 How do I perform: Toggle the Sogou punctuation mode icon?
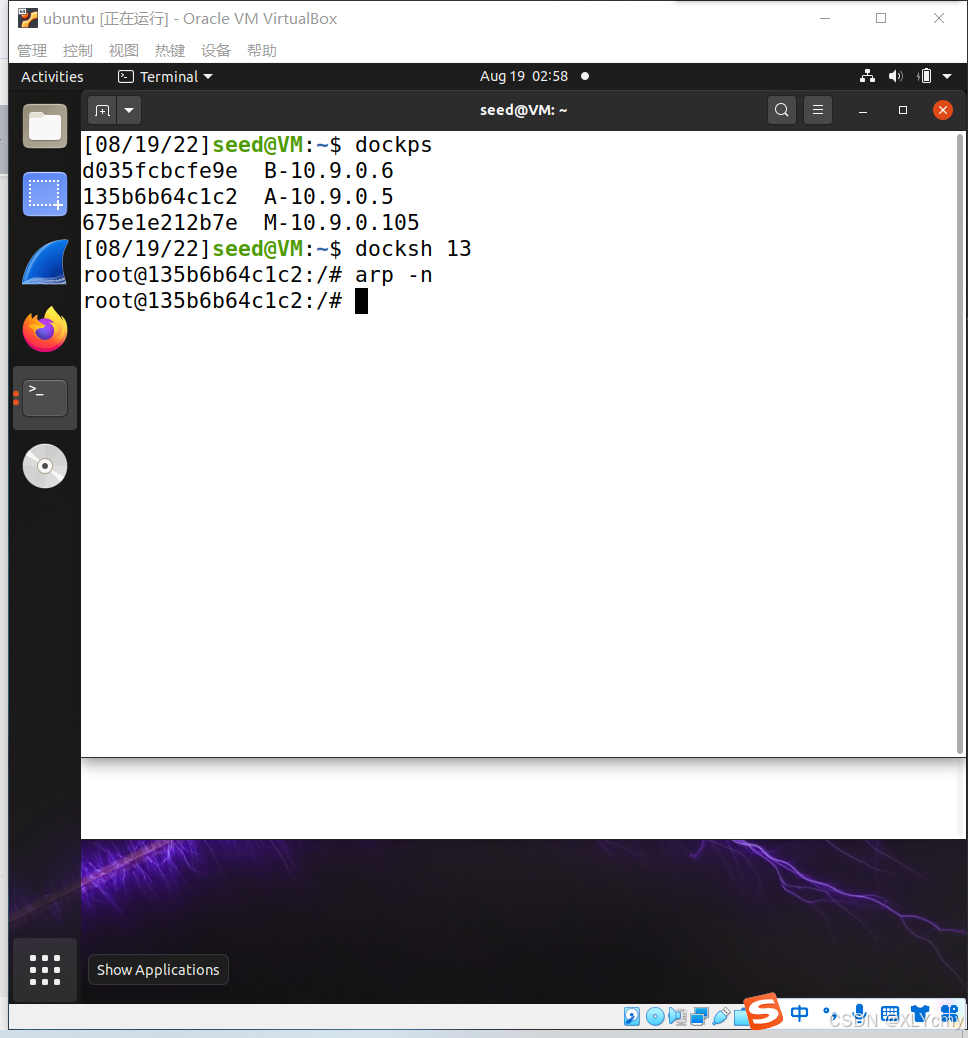tap(830, 1014)
